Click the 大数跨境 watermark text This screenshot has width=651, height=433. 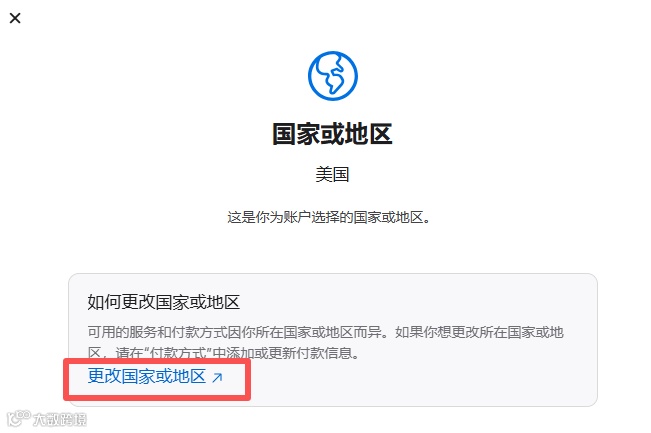[x=60, y=419]
